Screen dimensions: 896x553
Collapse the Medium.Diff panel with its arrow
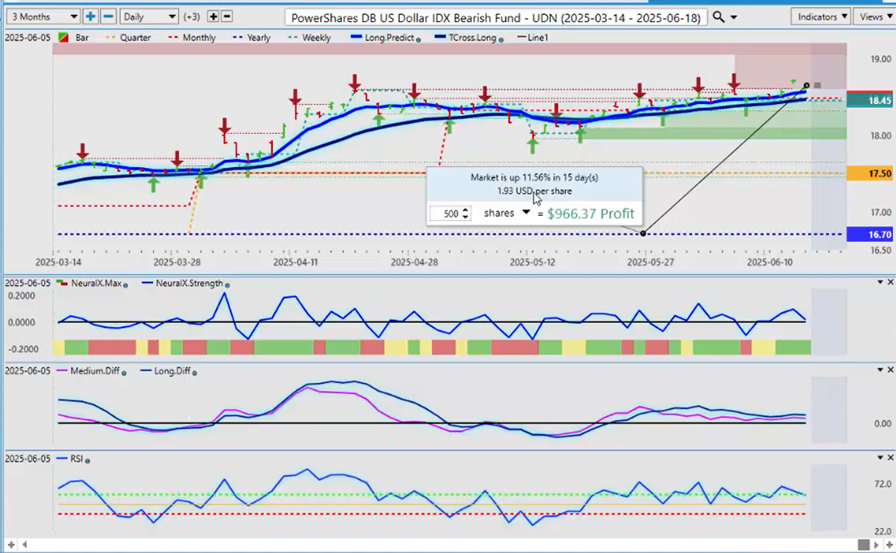tap(880, 370)
